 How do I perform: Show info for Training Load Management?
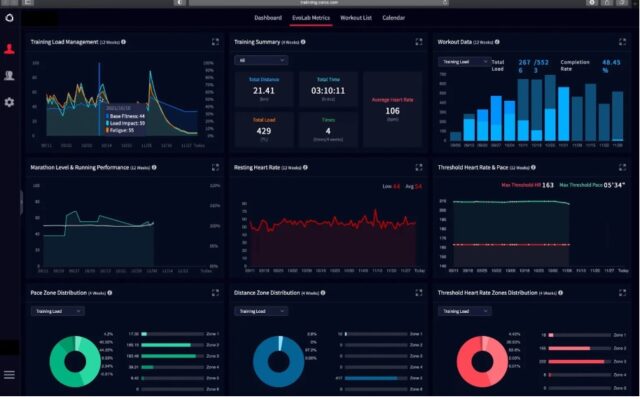124,42
